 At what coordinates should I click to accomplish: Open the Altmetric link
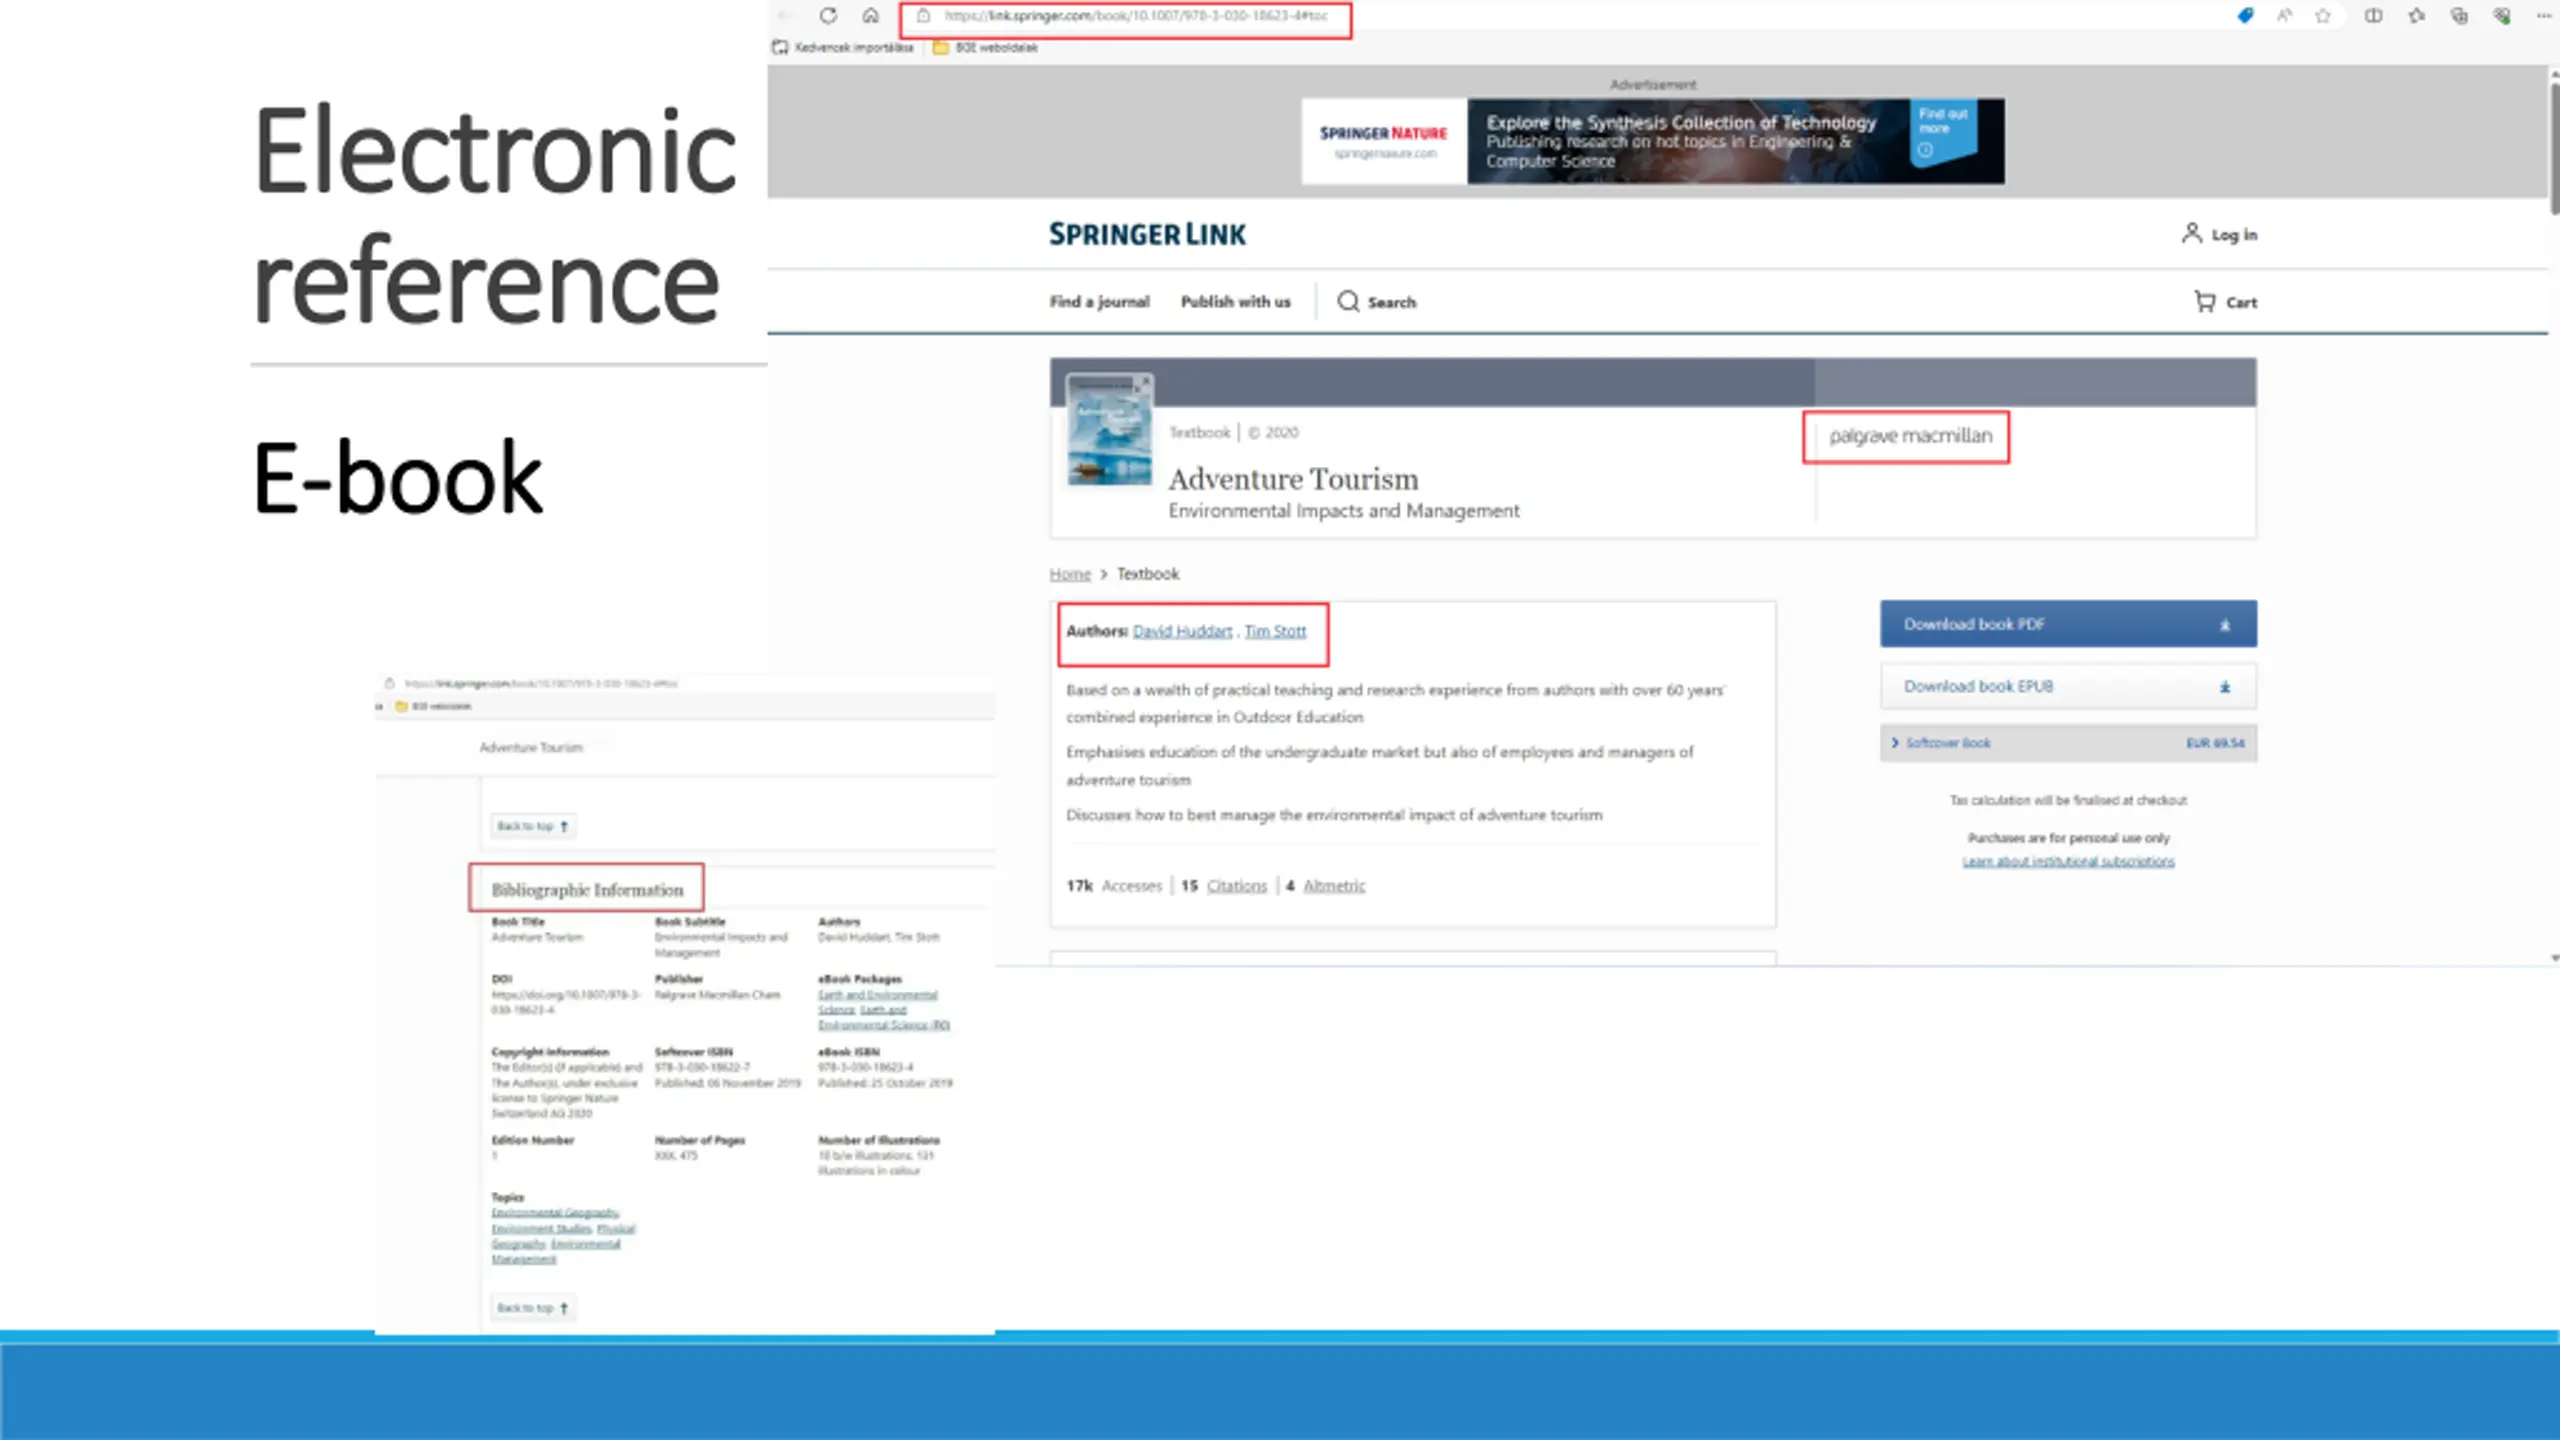(x=1334, y=886)
